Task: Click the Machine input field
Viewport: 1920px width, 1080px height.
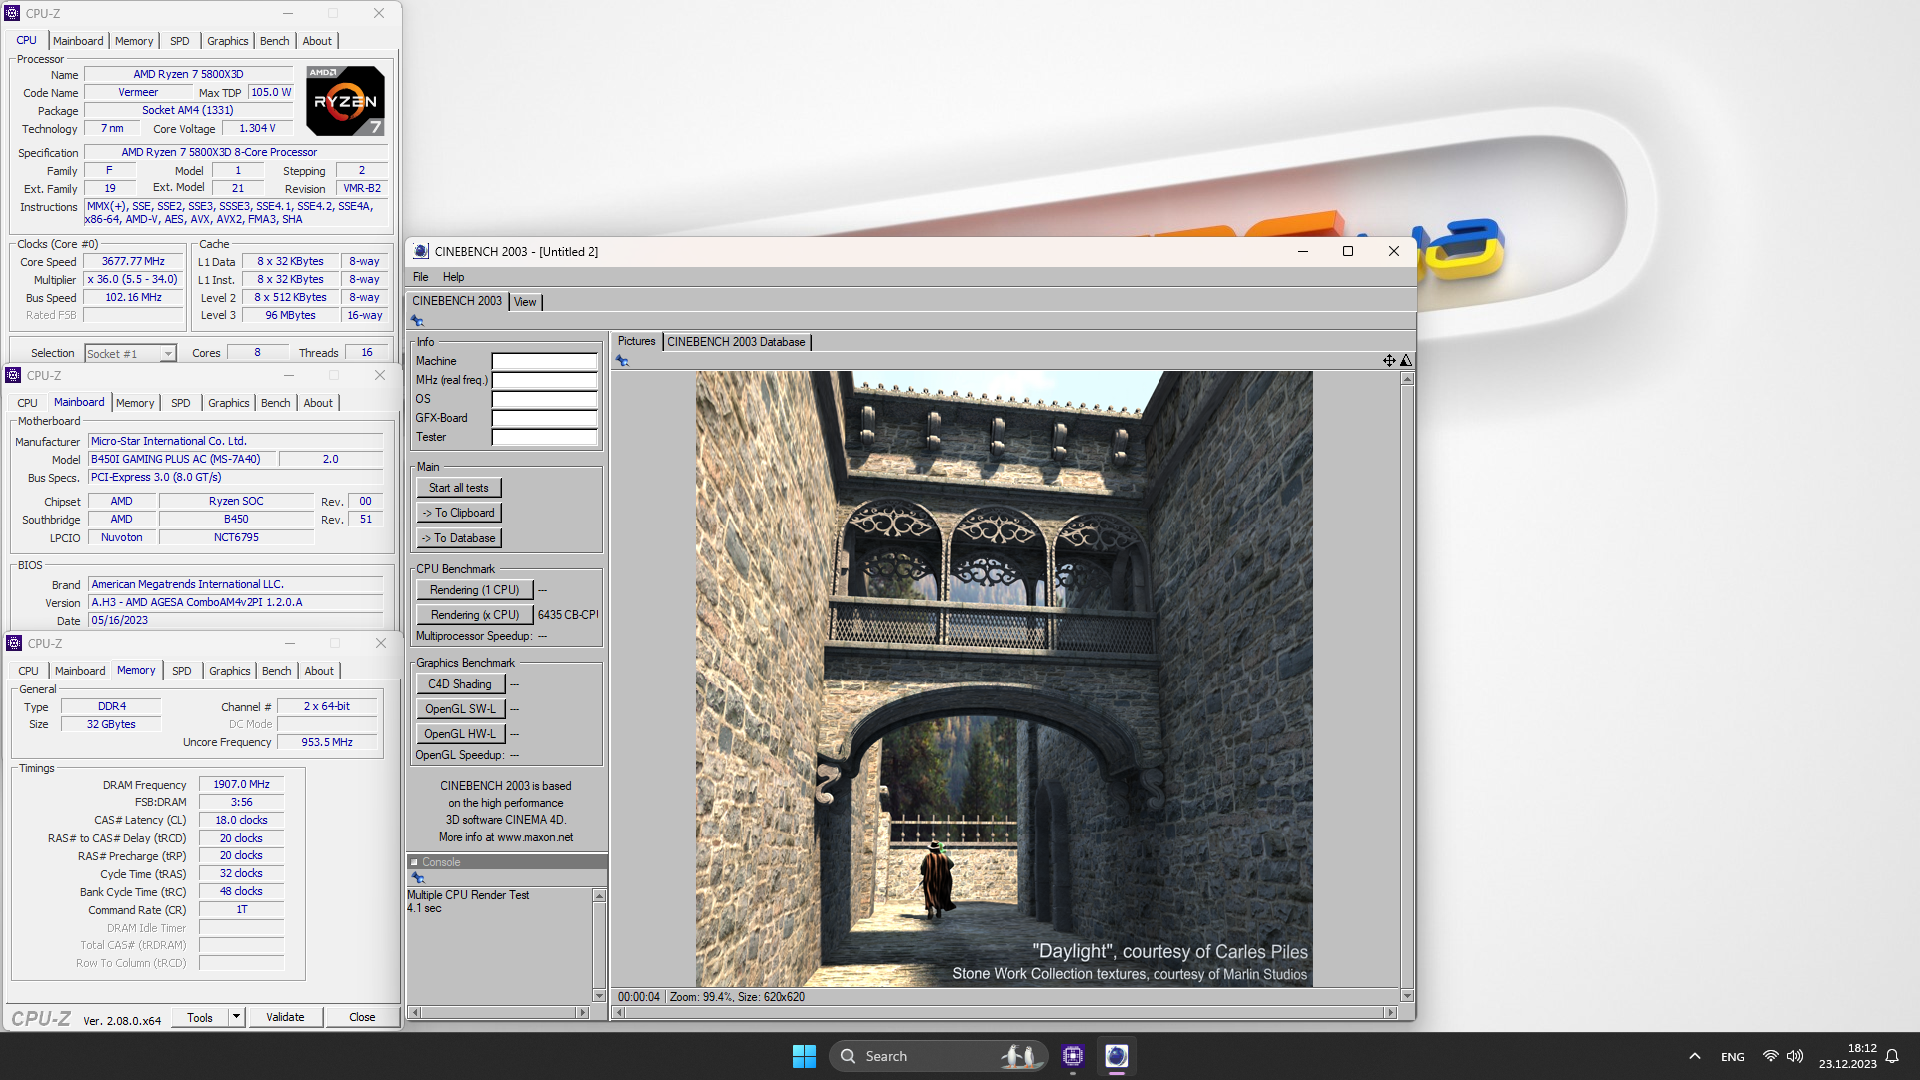Action: [544, 361]
